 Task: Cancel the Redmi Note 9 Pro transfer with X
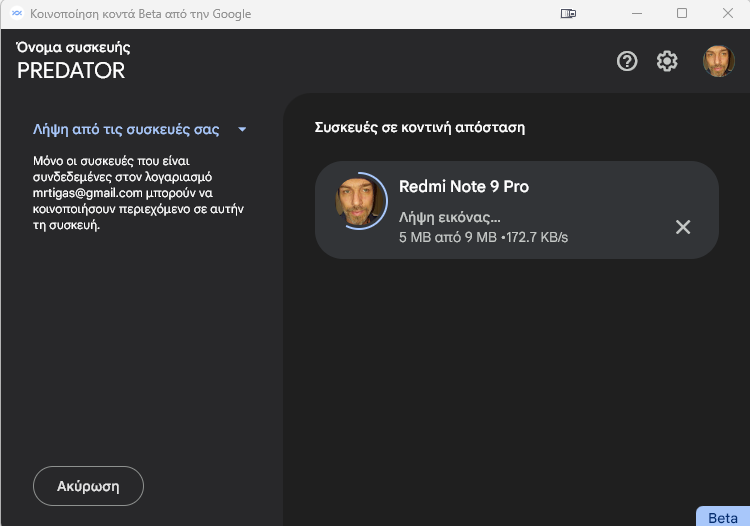pyautogui.click(x=683, y=227)
